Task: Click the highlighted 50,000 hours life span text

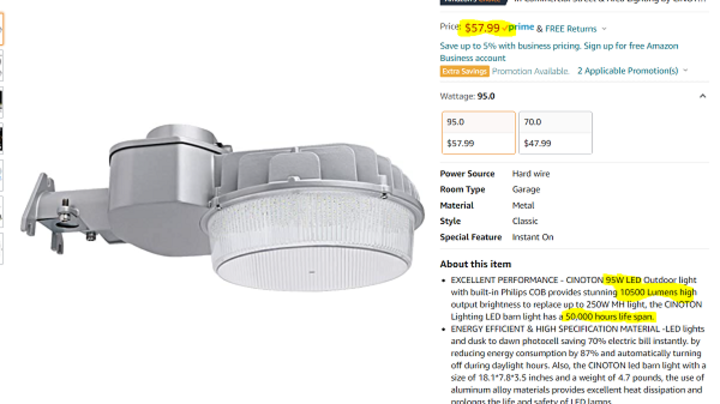Action: click(x=609, y=317)
